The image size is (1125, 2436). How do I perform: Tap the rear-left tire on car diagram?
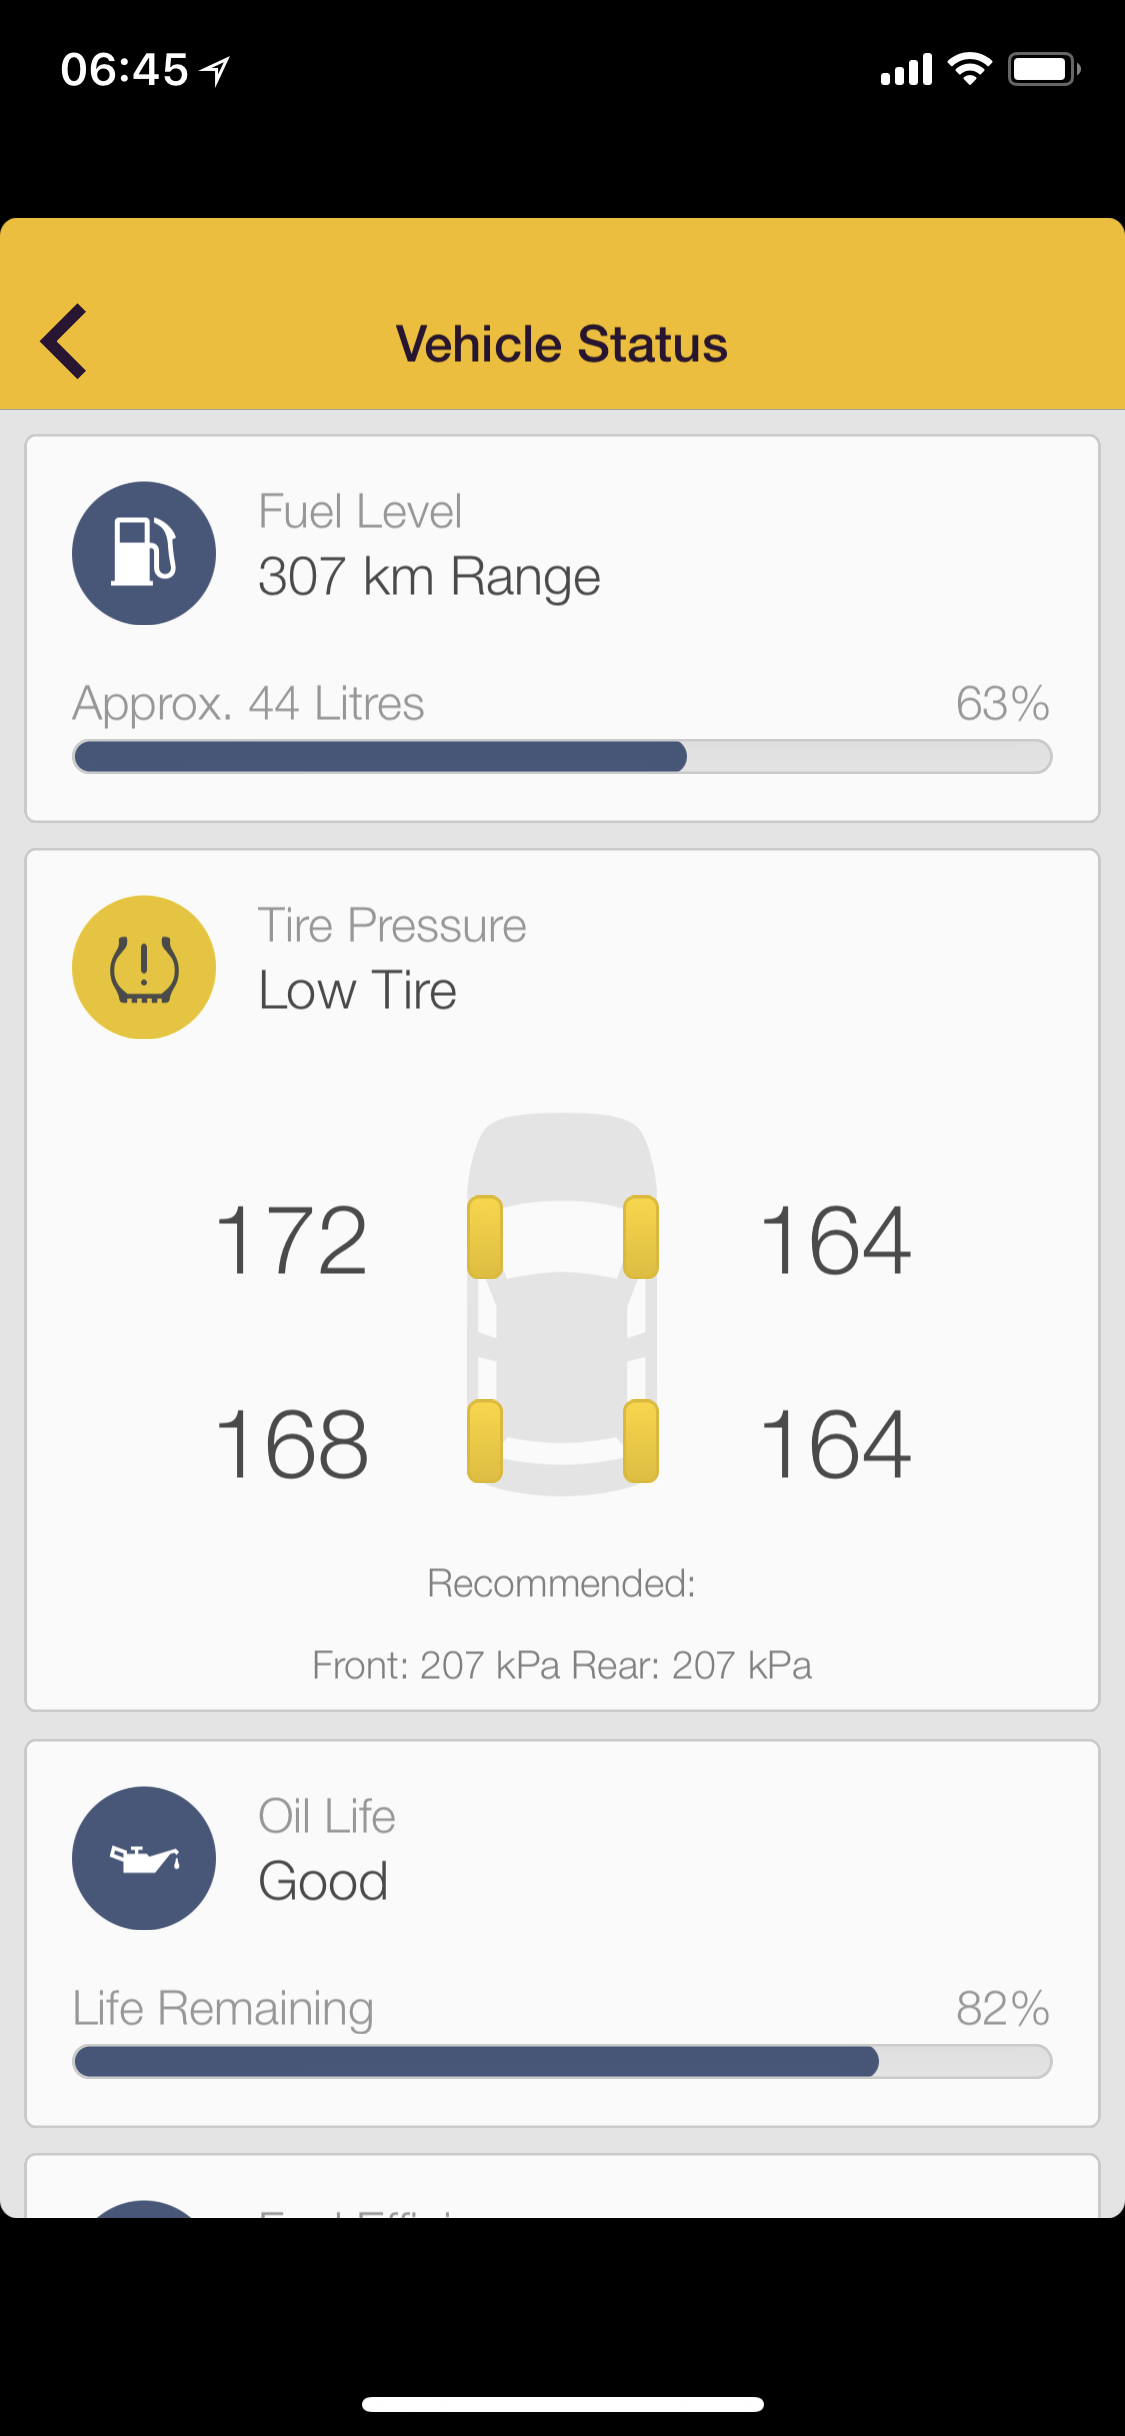(485, 1441)
